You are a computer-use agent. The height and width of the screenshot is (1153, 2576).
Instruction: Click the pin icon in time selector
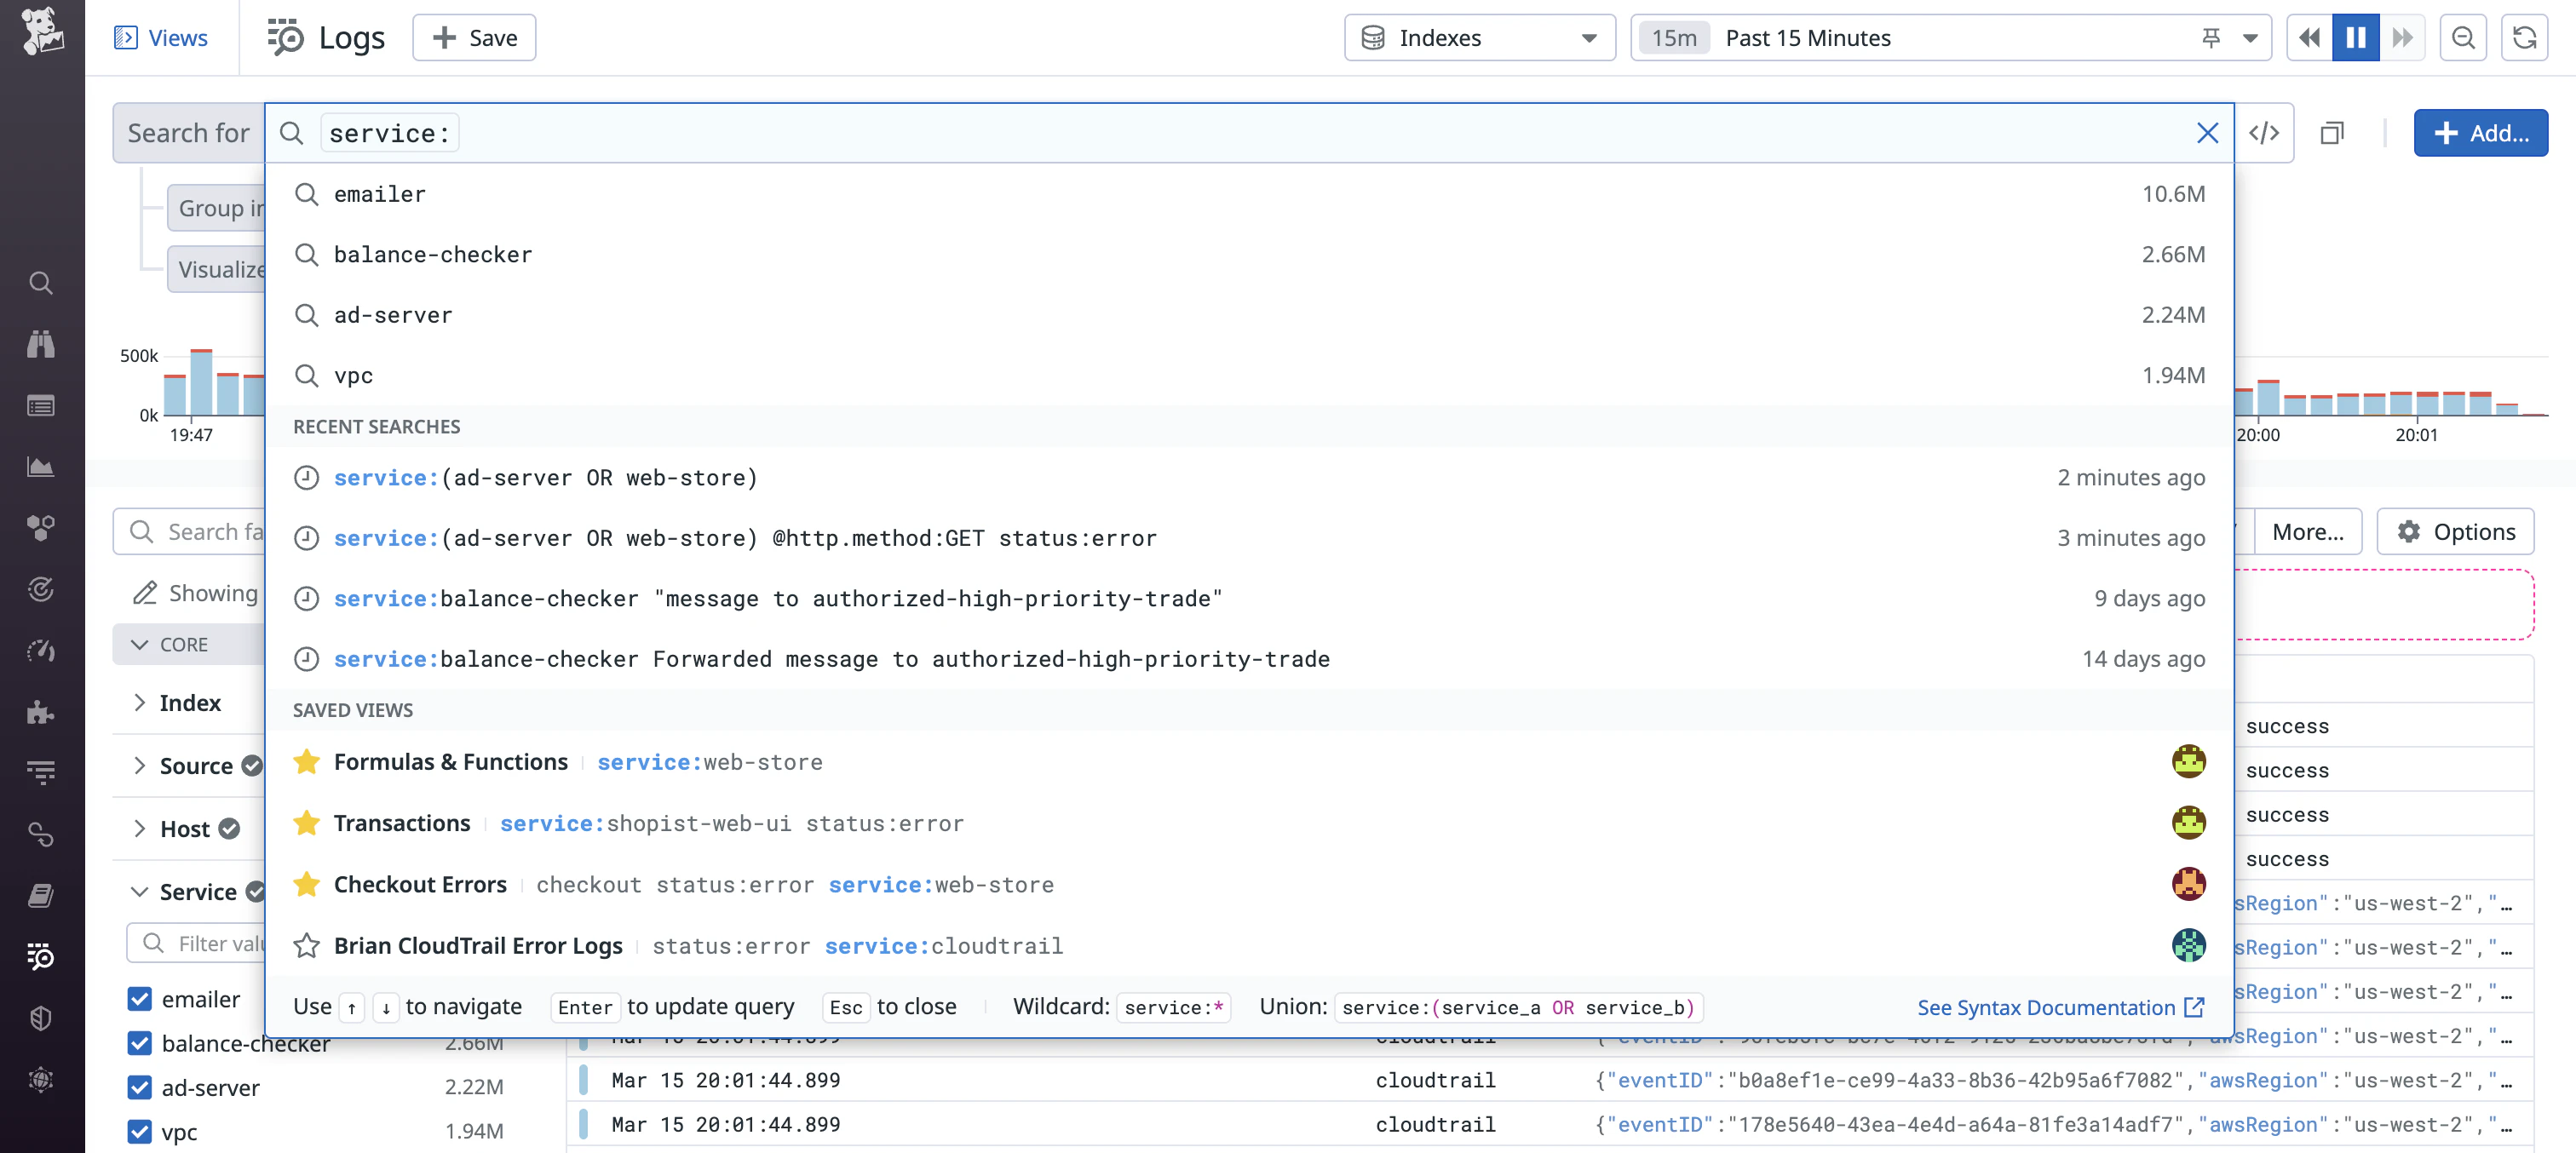click(2211, 38)
